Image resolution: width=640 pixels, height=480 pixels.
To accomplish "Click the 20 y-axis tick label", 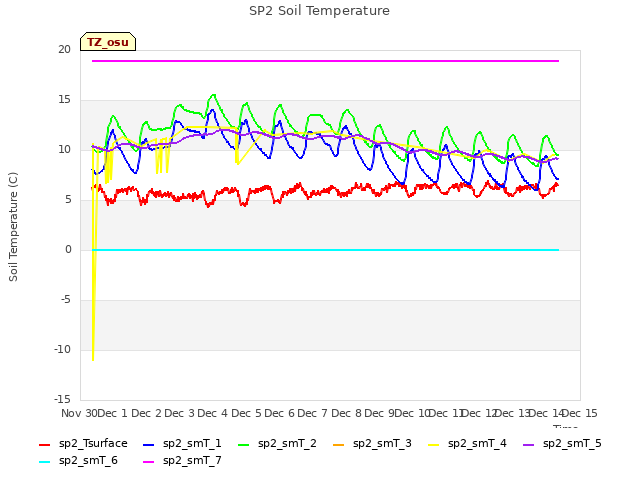I will tap(64, 49).
